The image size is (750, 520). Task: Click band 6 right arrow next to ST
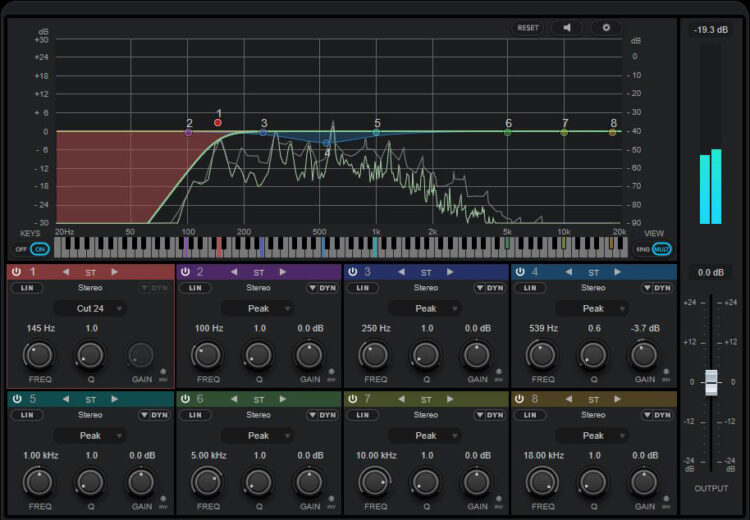(x=283, y=399)
